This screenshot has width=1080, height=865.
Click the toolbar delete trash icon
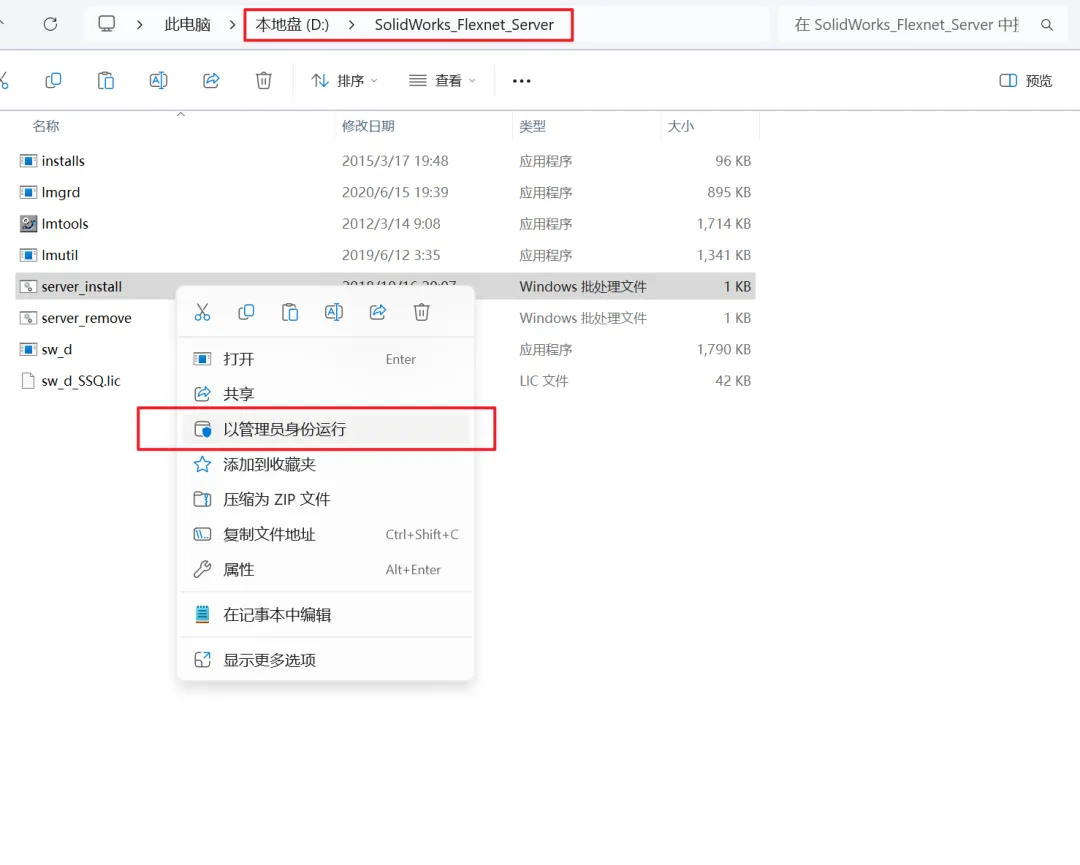pos(264,81)
